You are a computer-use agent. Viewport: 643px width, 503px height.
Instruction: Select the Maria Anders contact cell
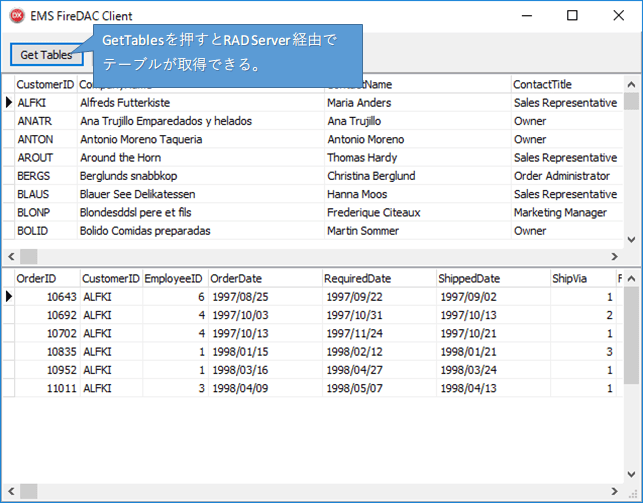pyautogui.click(x=417, y=102)
